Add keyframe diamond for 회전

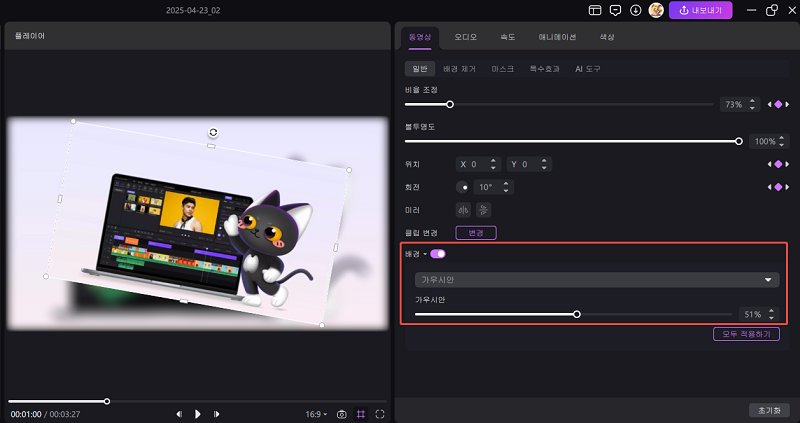click(x=778, y=187)
